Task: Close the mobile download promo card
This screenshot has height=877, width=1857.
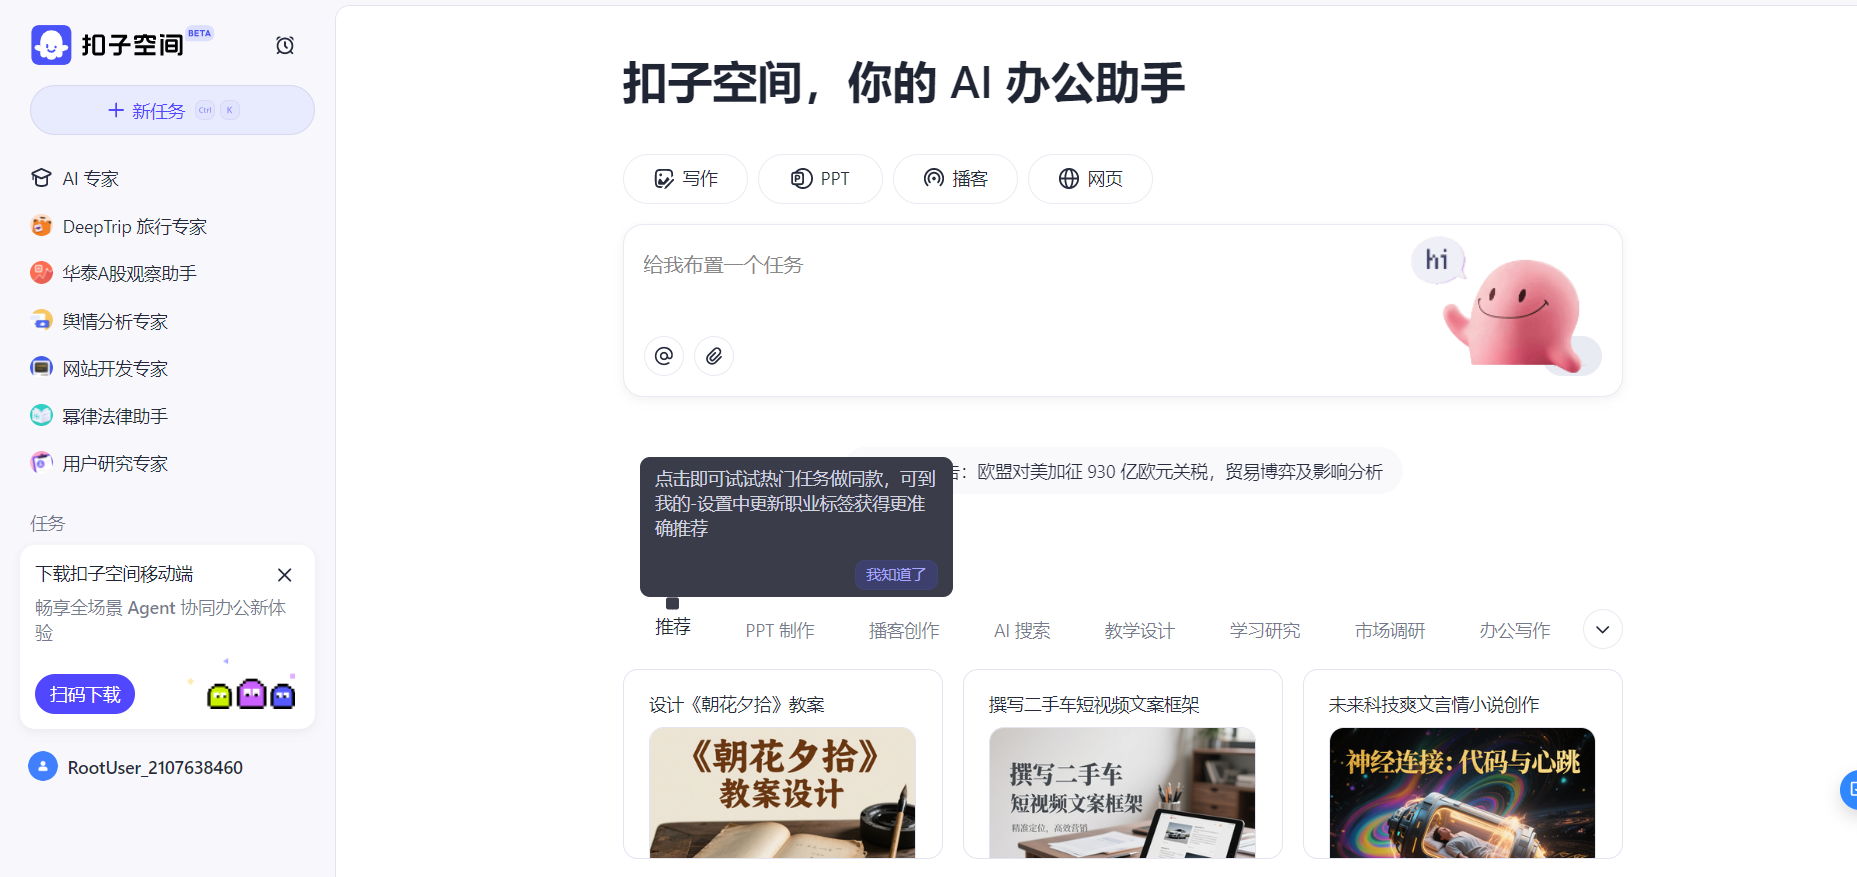Action: [285, 575]
